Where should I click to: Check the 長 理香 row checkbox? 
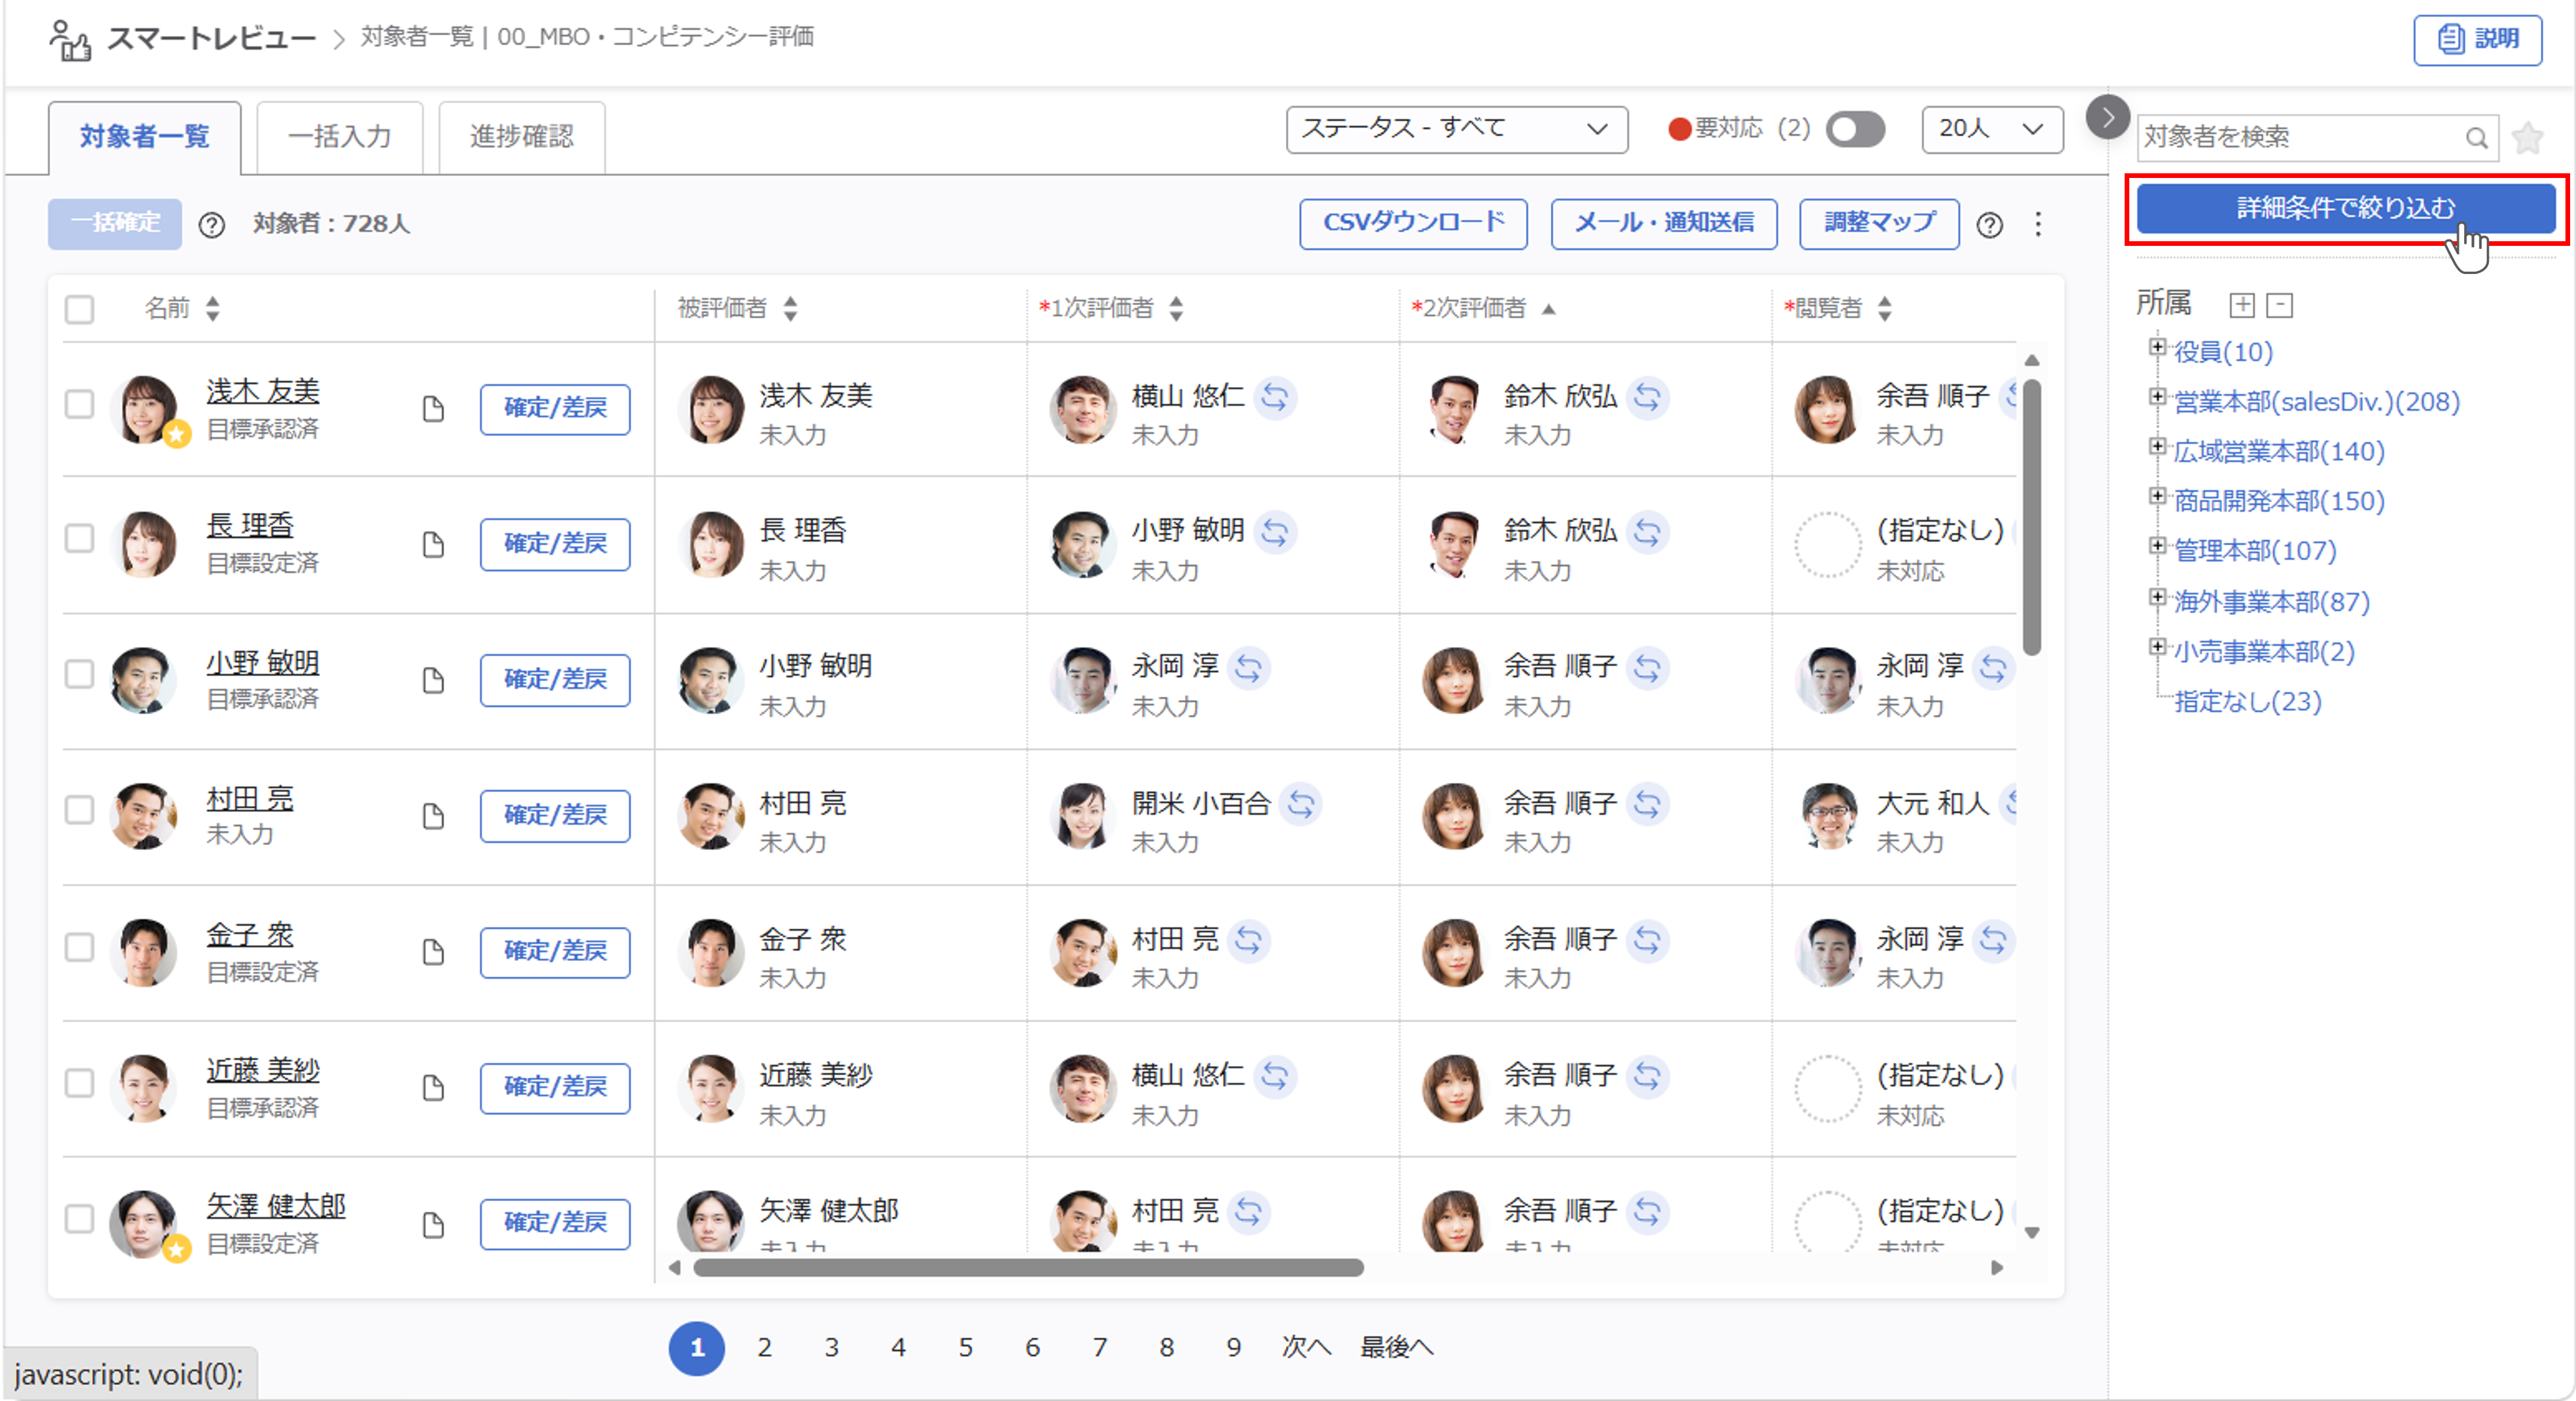click(x=79, y=539)
